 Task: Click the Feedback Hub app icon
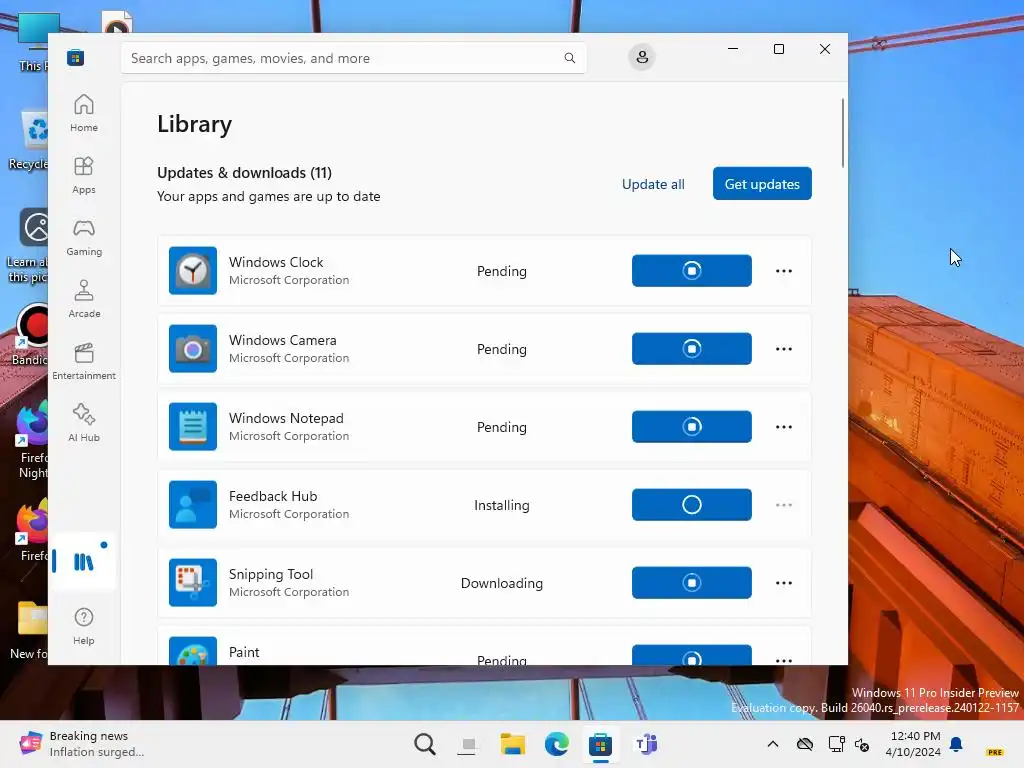pos(193,505)
